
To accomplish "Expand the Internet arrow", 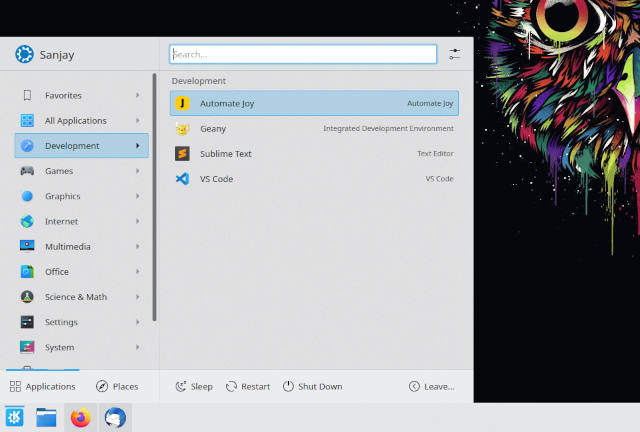I will pyautogui.click(x=138, y=221).
